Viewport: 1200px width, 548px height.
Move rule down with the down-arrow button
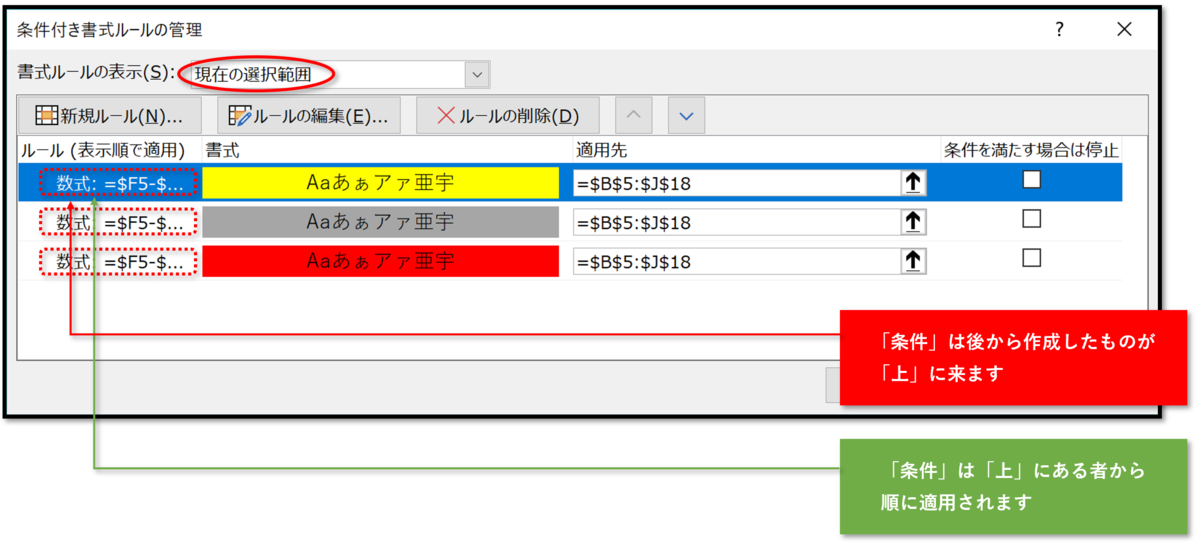[x=686, y=115]
